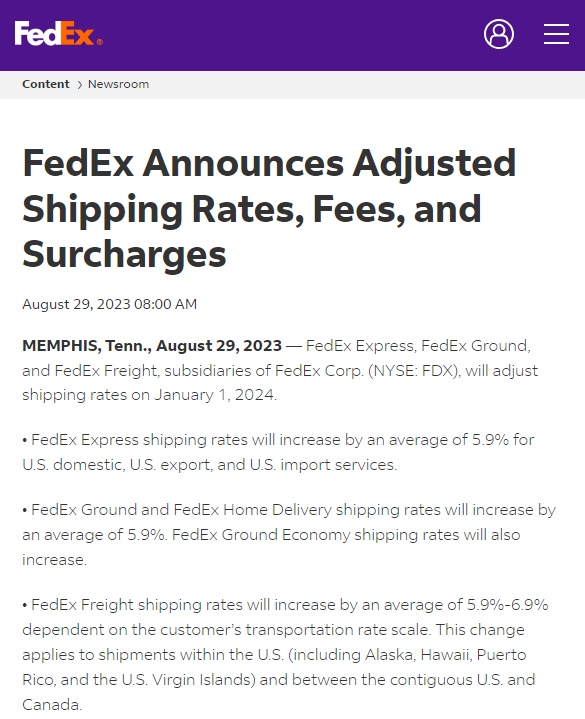Open the hamburger navigation menu
The width and height of the screenshot is (585, 719).
(x=557, y=34)
